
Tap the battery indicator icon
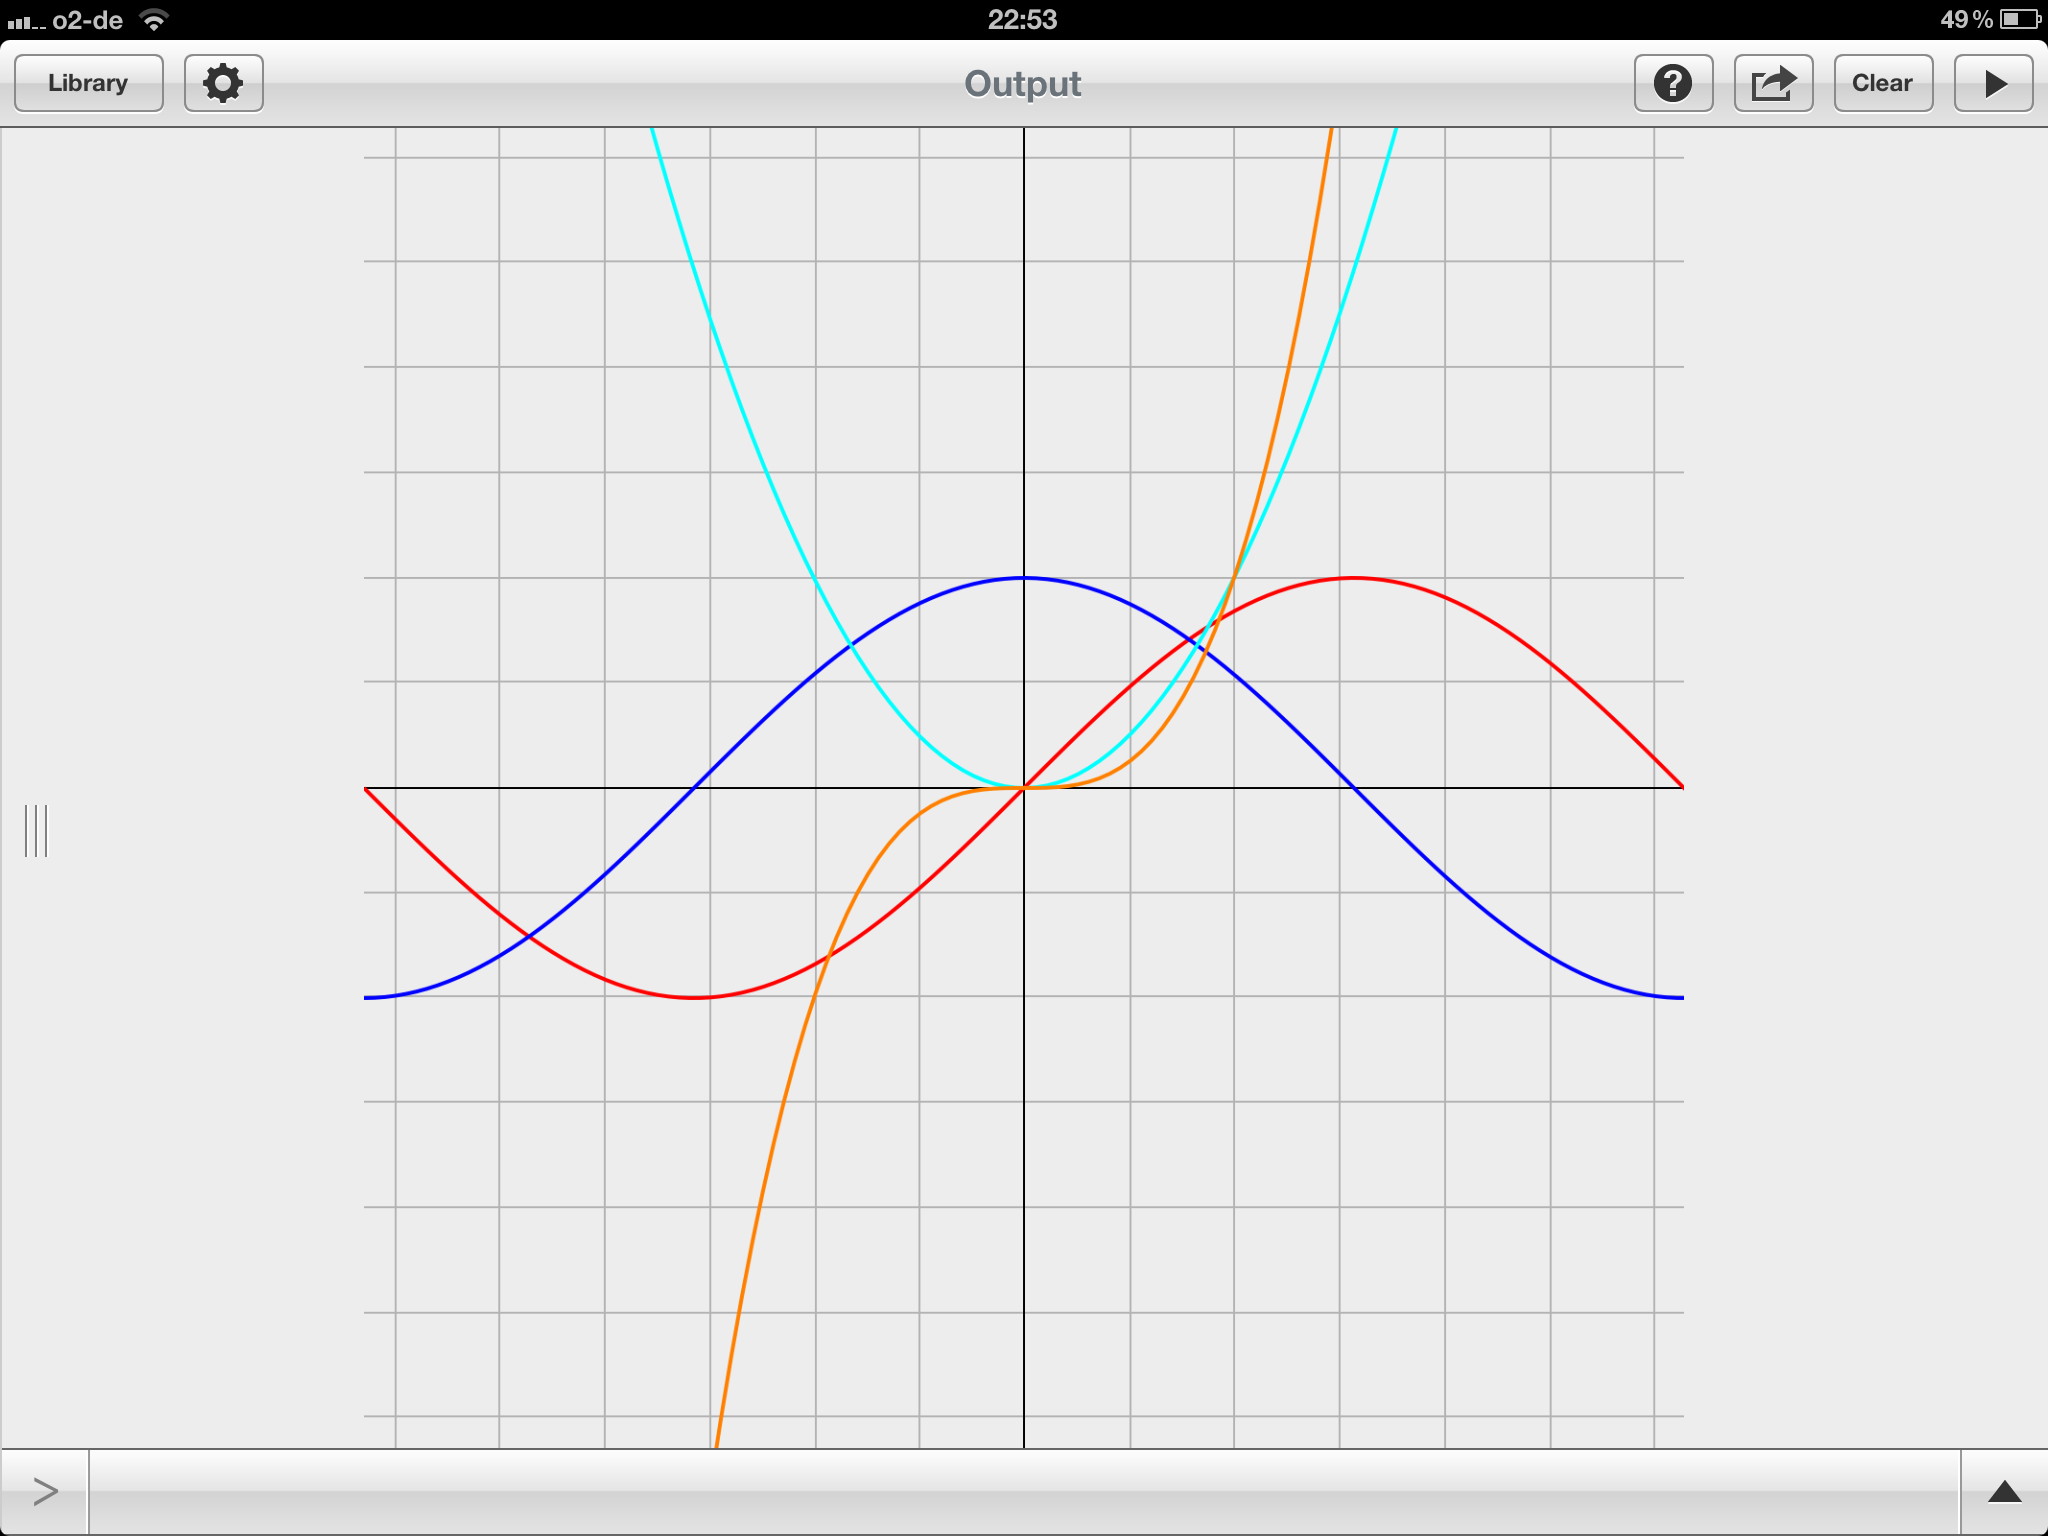click(x=2020, y=19)
